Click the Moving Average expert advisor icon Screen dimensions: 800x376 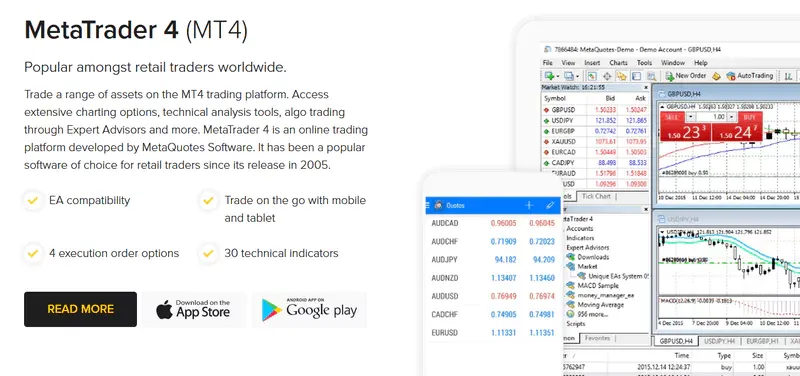point(571,305)
